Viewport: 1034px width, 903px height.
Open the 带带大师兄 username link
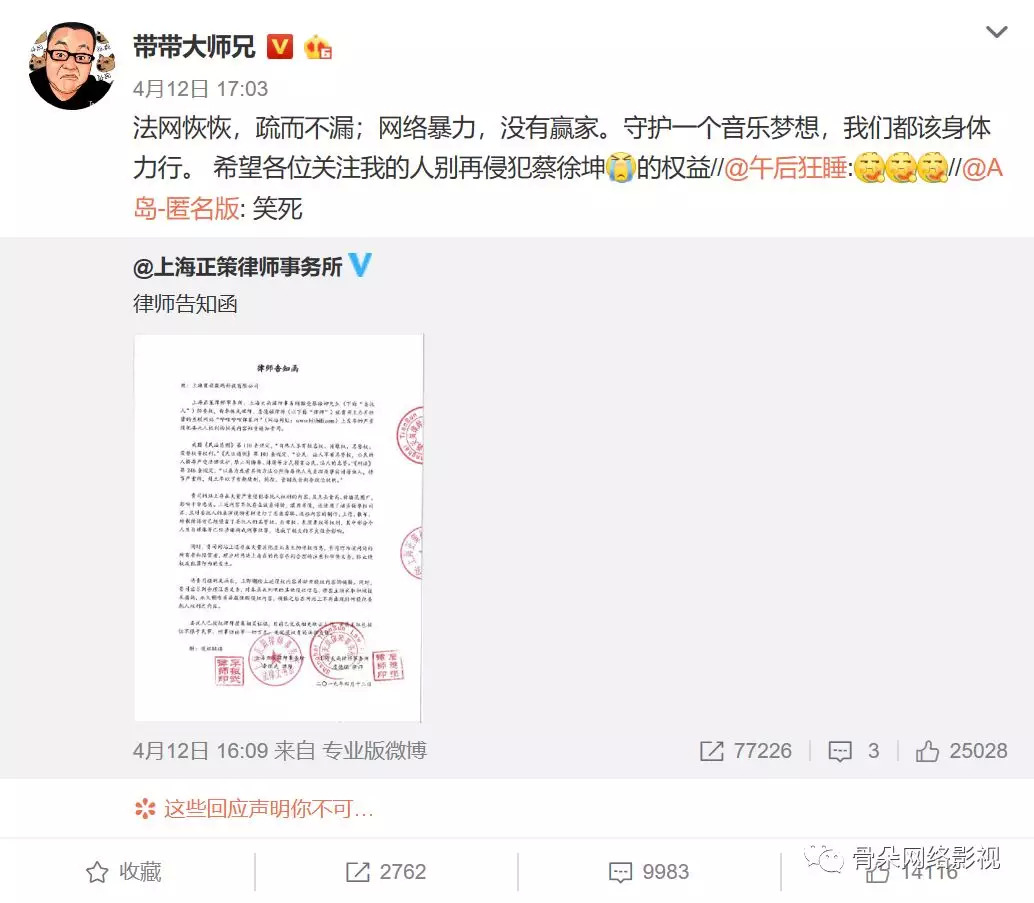pos(194,47)
